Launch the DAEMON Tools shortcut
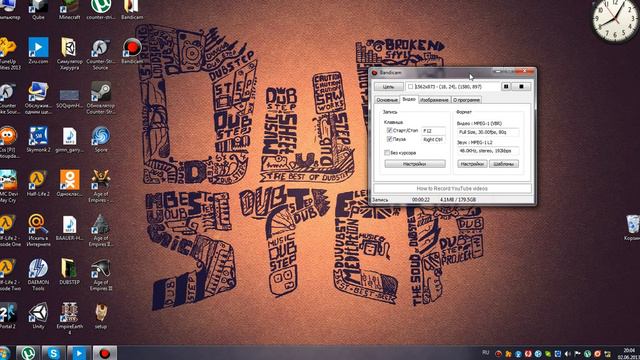 [x=38, y=273]
